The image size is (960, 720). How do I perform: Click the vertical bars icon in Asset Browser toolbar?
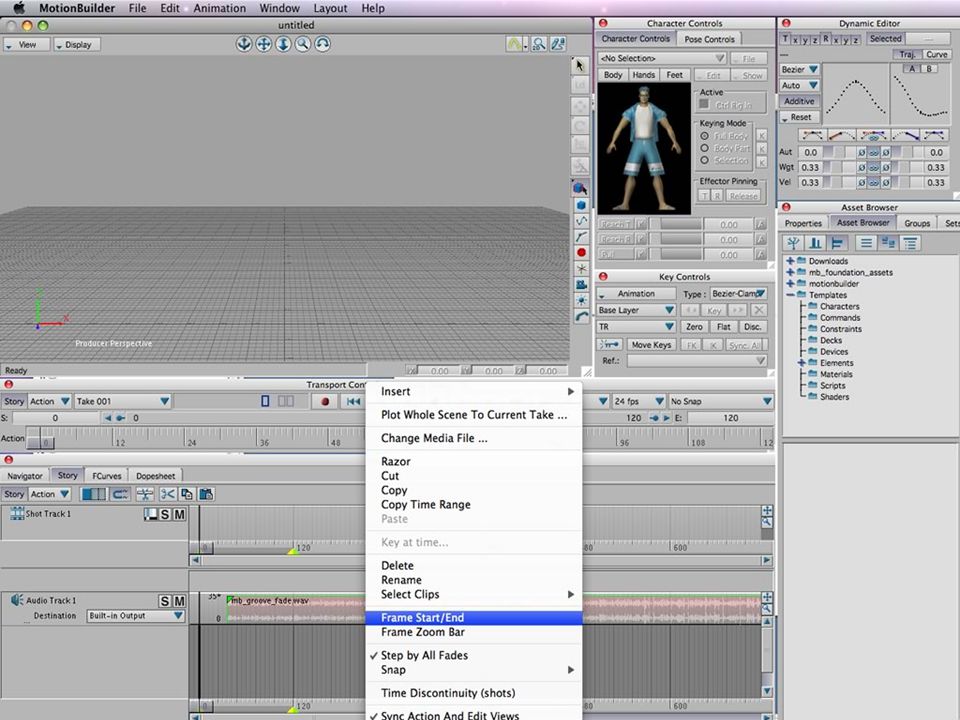pos(815,243)
